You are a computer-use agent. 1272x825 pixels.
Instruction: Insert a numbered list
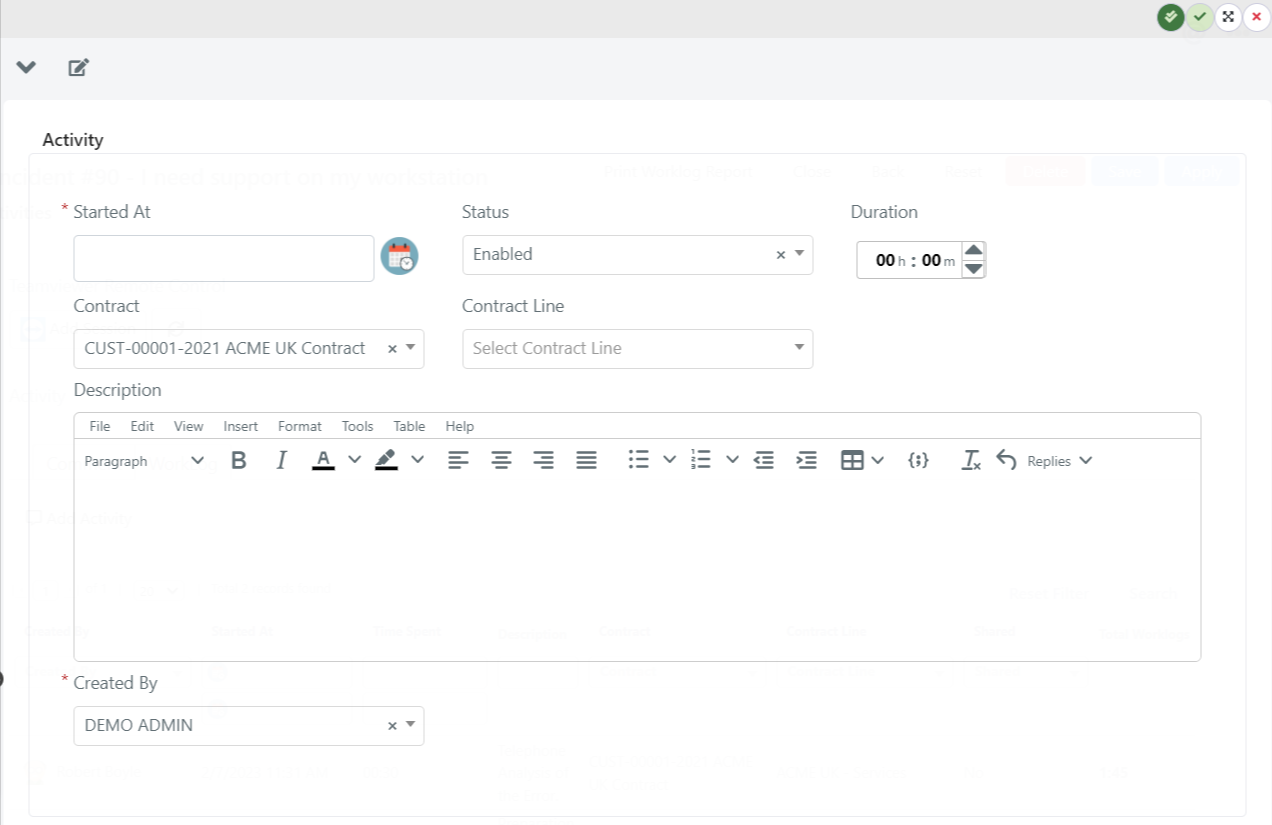pos(701,460)
